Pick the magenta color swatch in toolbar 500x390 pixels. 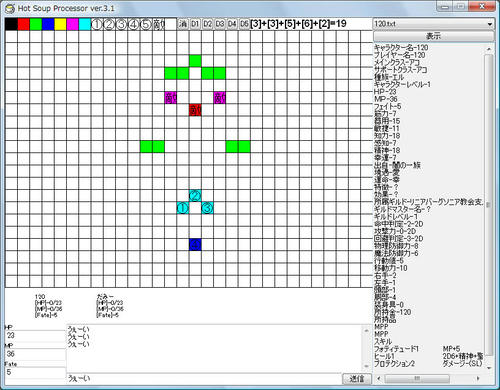pyautogui.click(x=73, y=24)
